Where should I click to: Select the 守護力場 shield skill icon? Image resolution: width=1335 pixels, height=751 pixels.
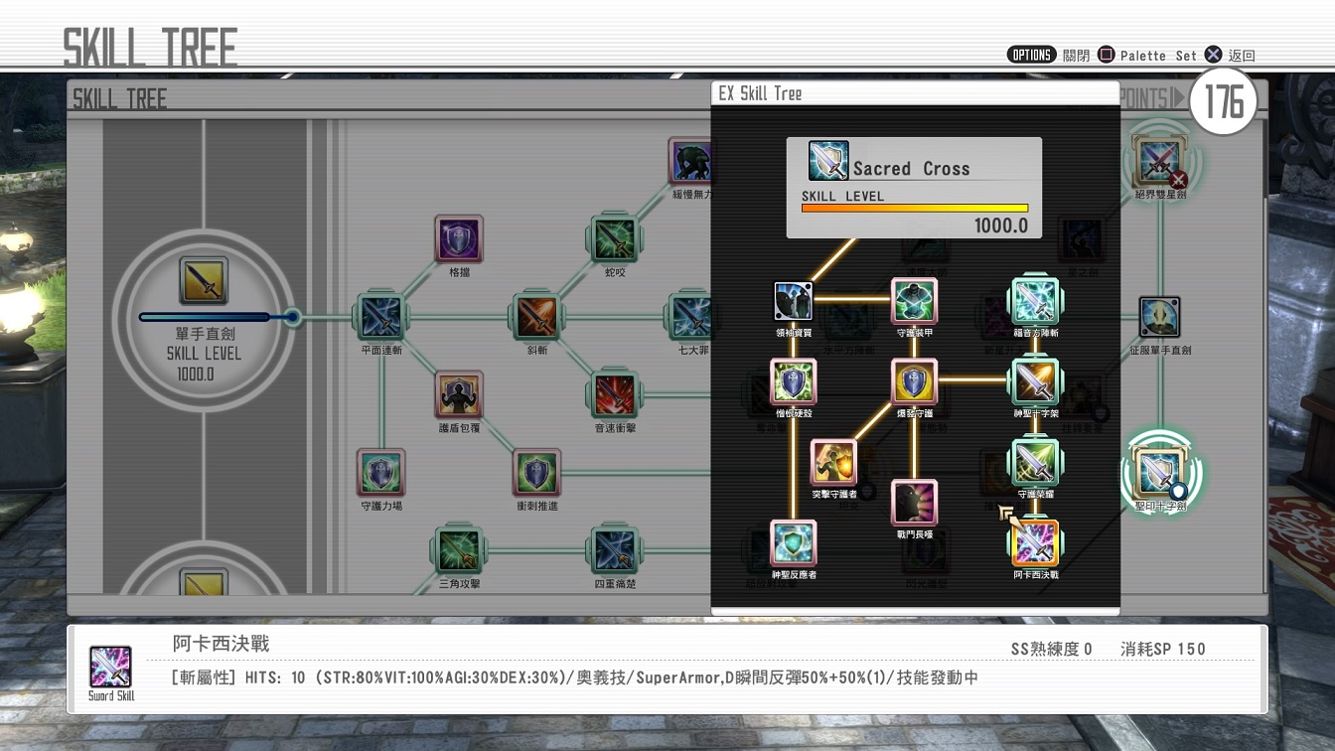click(x=381, y=472)
